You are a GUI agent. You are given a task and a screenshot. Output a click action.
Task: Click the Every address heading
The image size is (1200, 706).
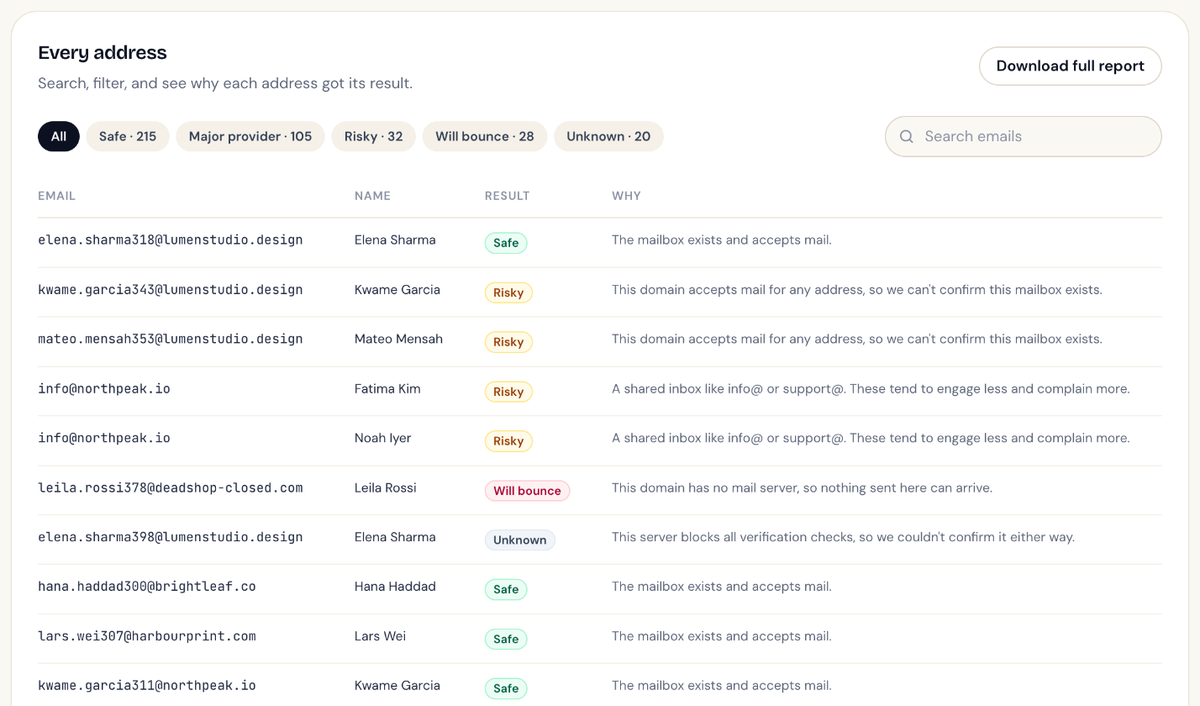[102, 53]
